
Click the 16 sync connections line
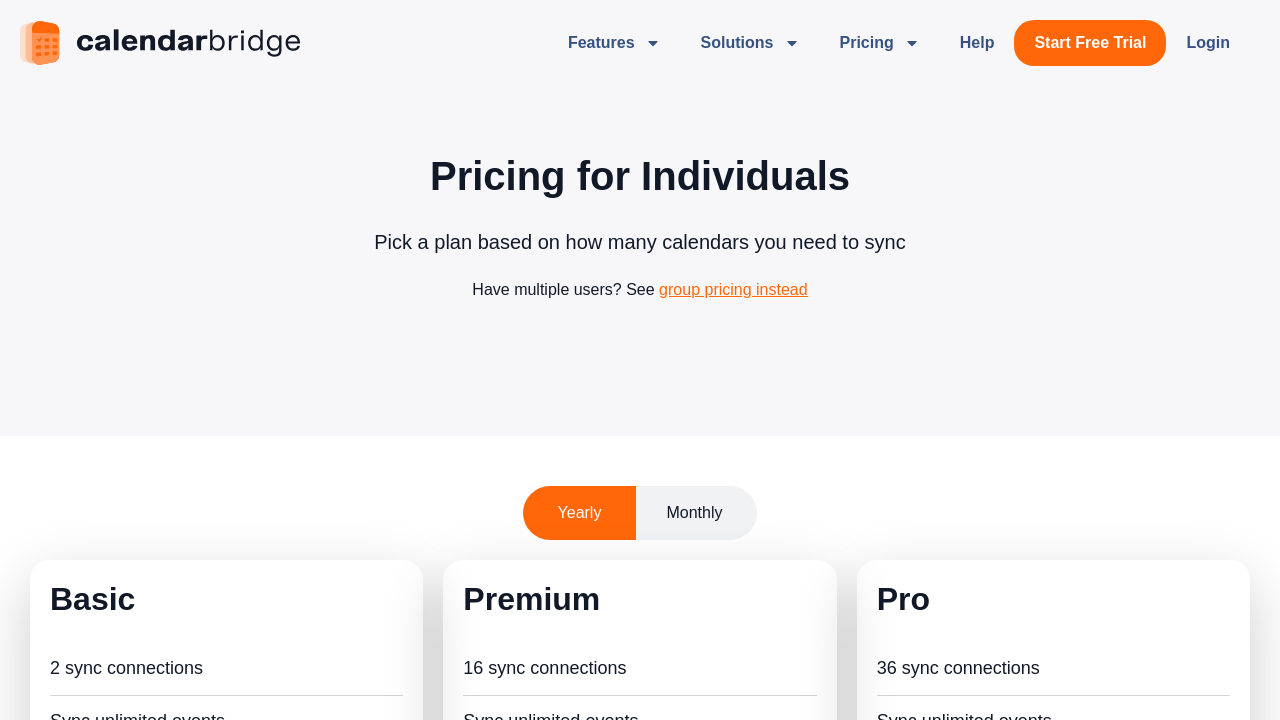545,668
